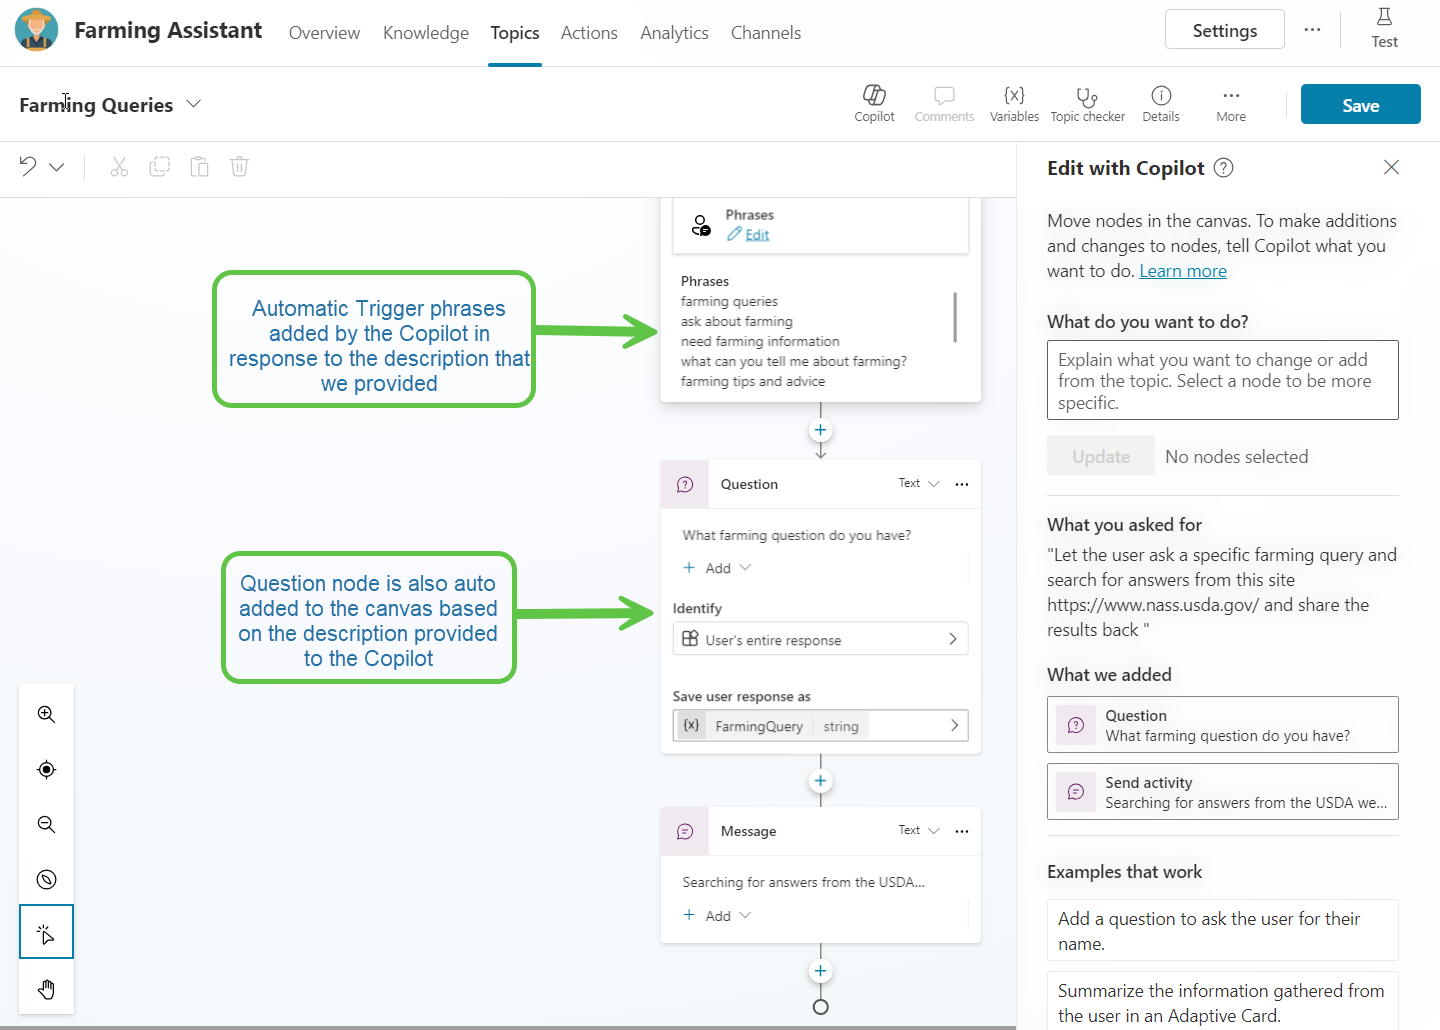The image size is (1440, 1030).
Task: Open the Settings page
Action: (1224, 30)
